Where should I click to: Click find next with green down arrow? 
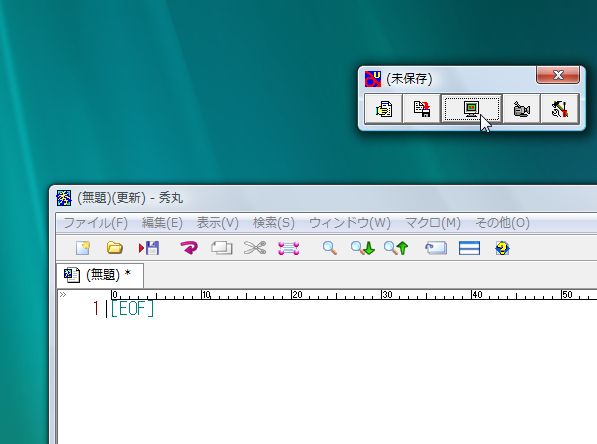[x=363, y=248]
